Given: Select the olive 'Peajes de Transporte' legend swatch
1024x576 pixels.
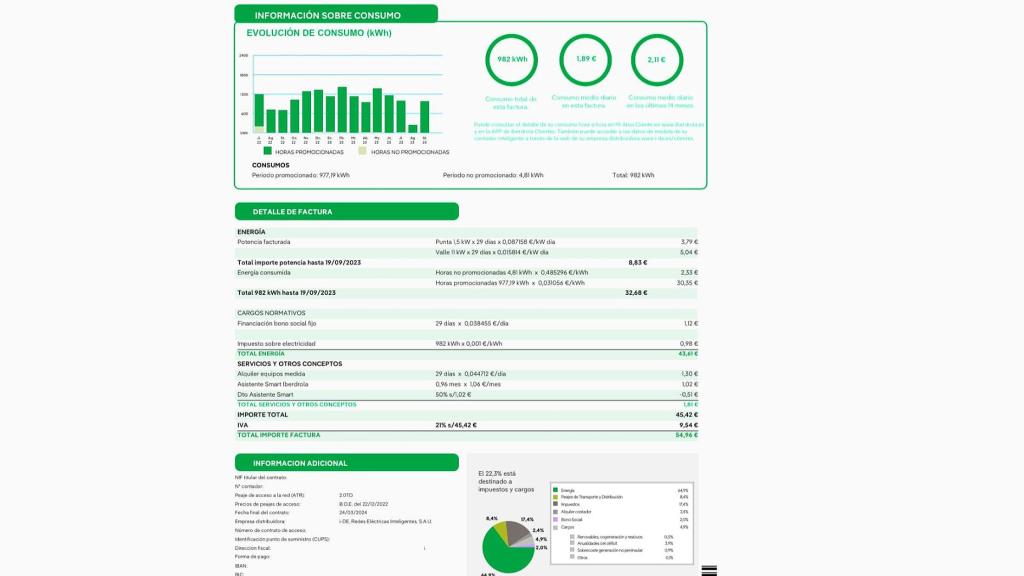Looking at the screenshot, I should point(556,497).
